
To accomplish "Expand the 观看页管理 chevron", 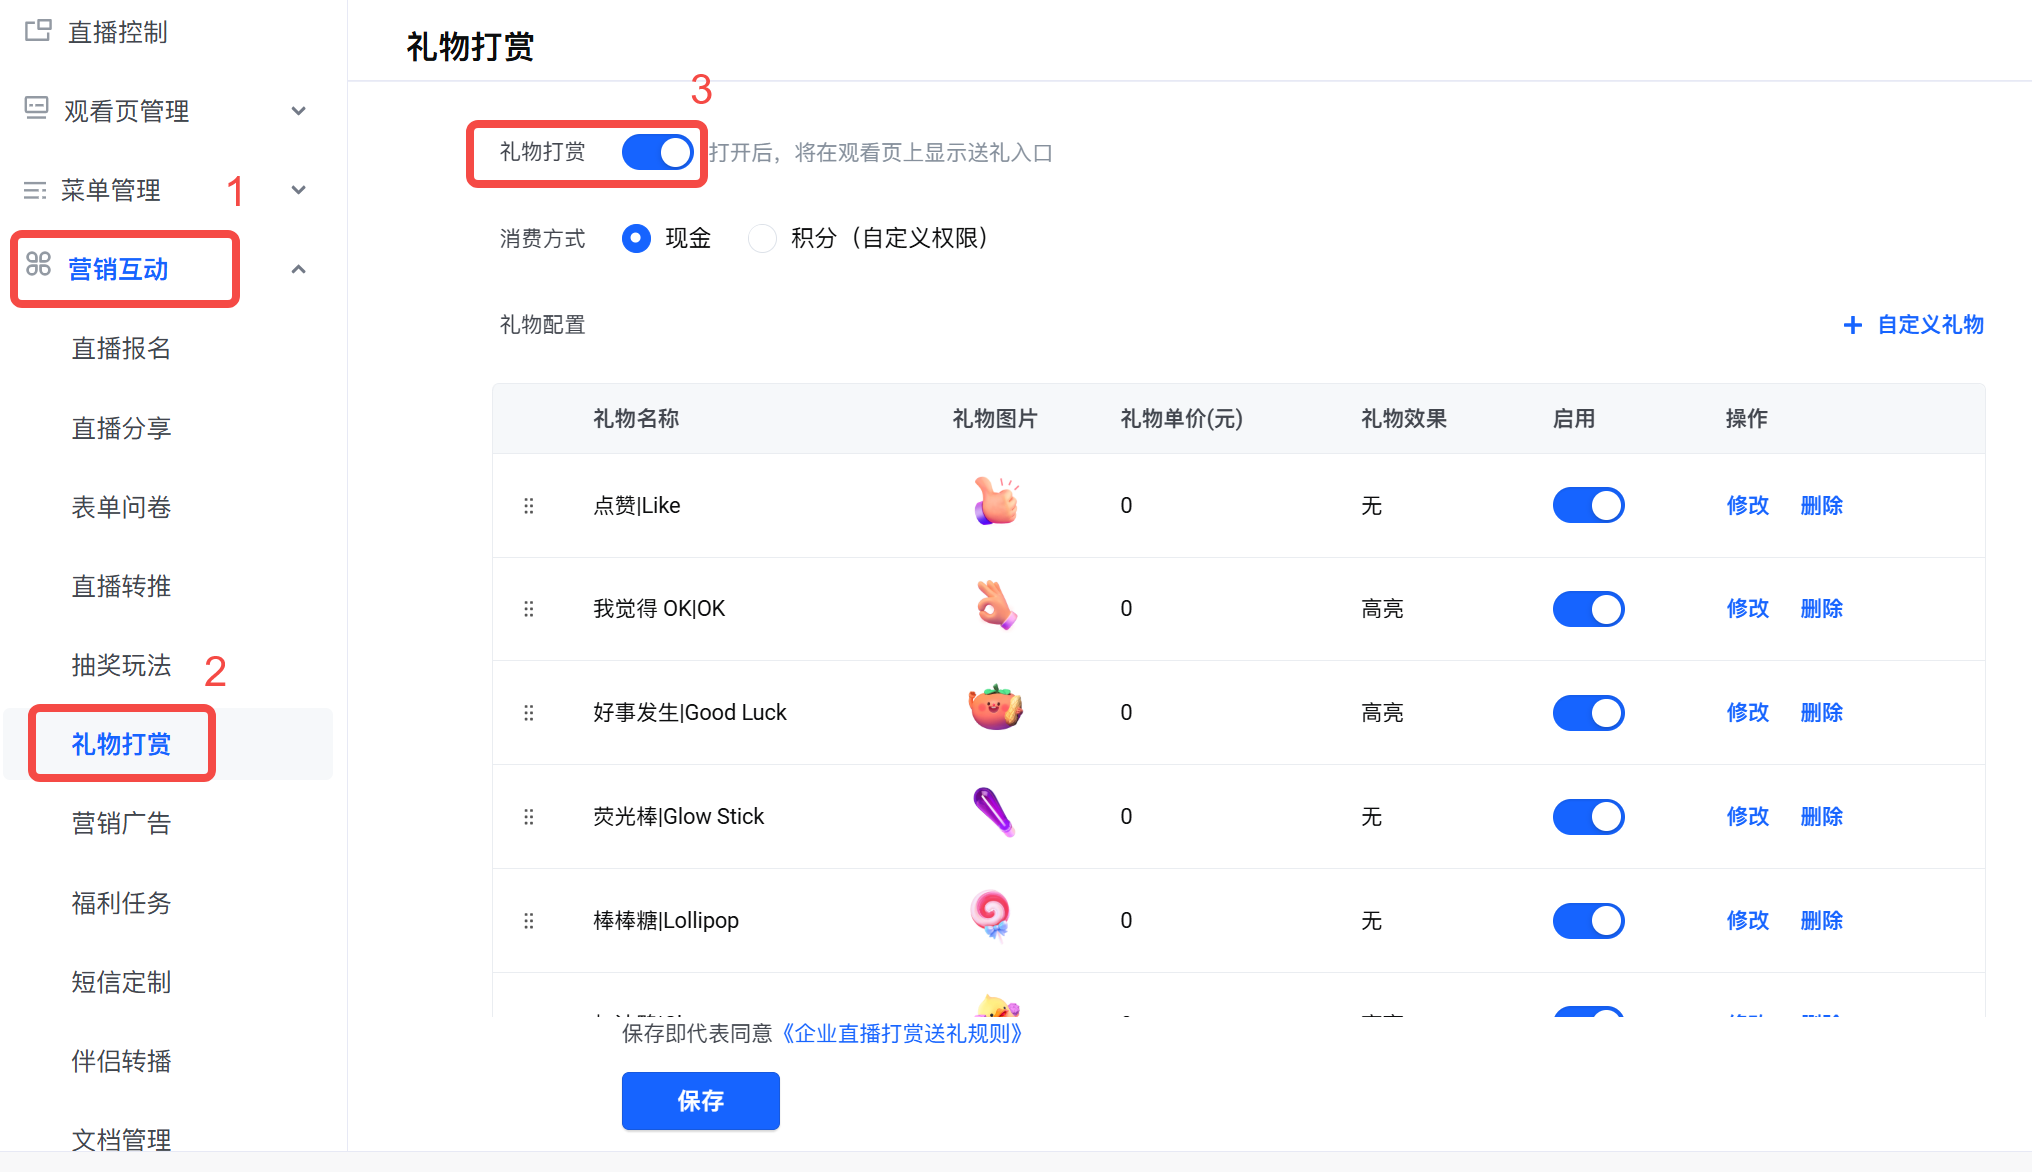I will click(x=298, y=111).
